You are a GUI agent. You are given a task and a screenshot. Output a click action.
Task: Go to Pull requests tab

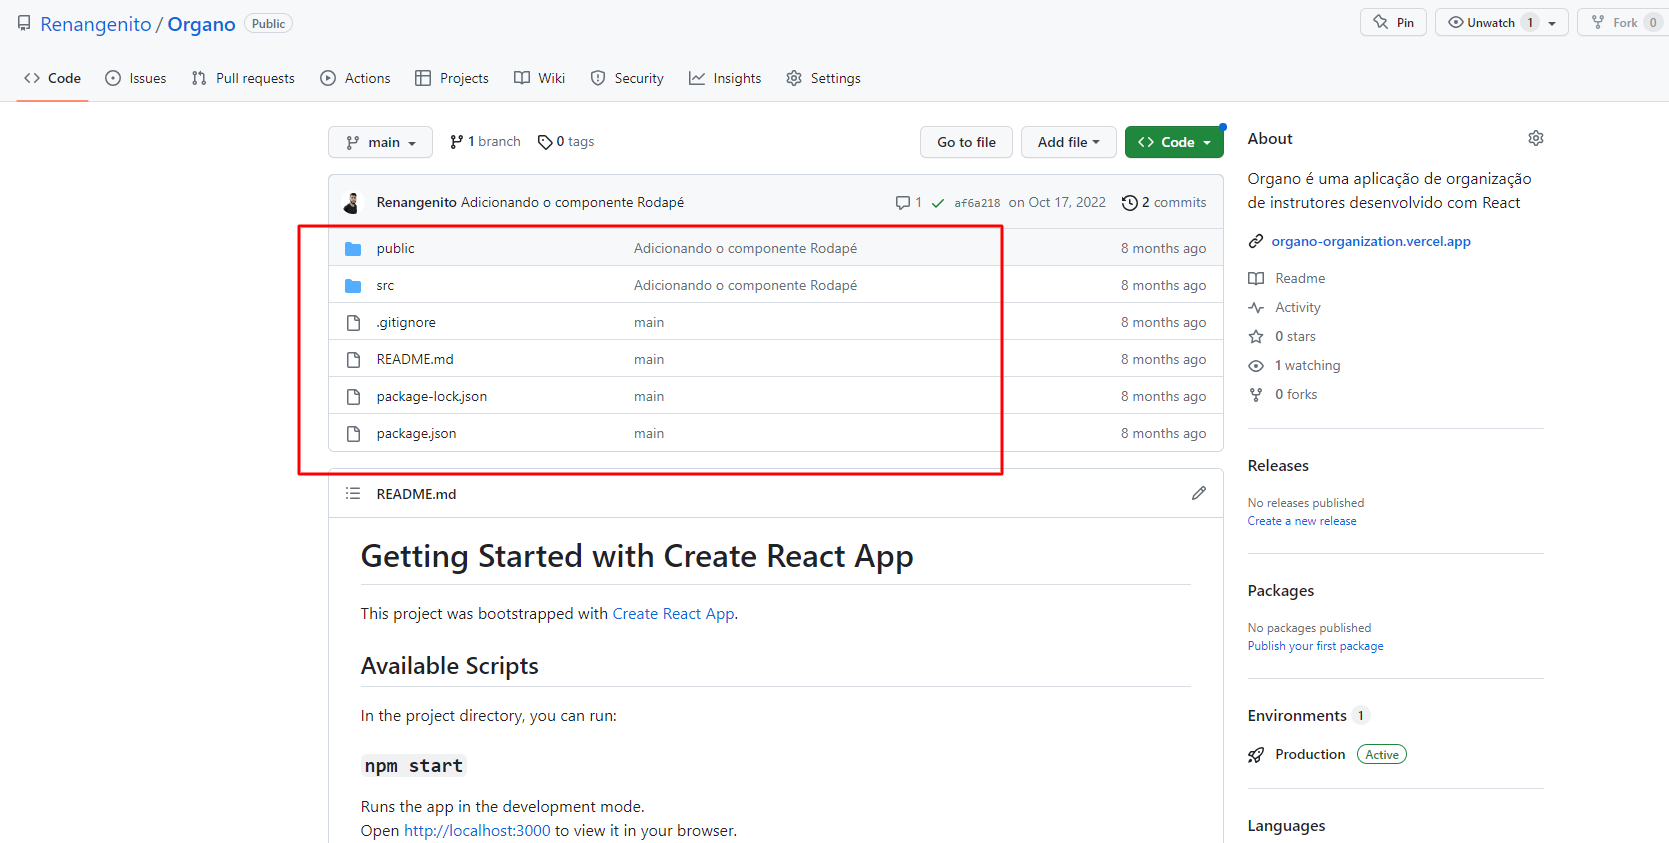tap(243, 78)
